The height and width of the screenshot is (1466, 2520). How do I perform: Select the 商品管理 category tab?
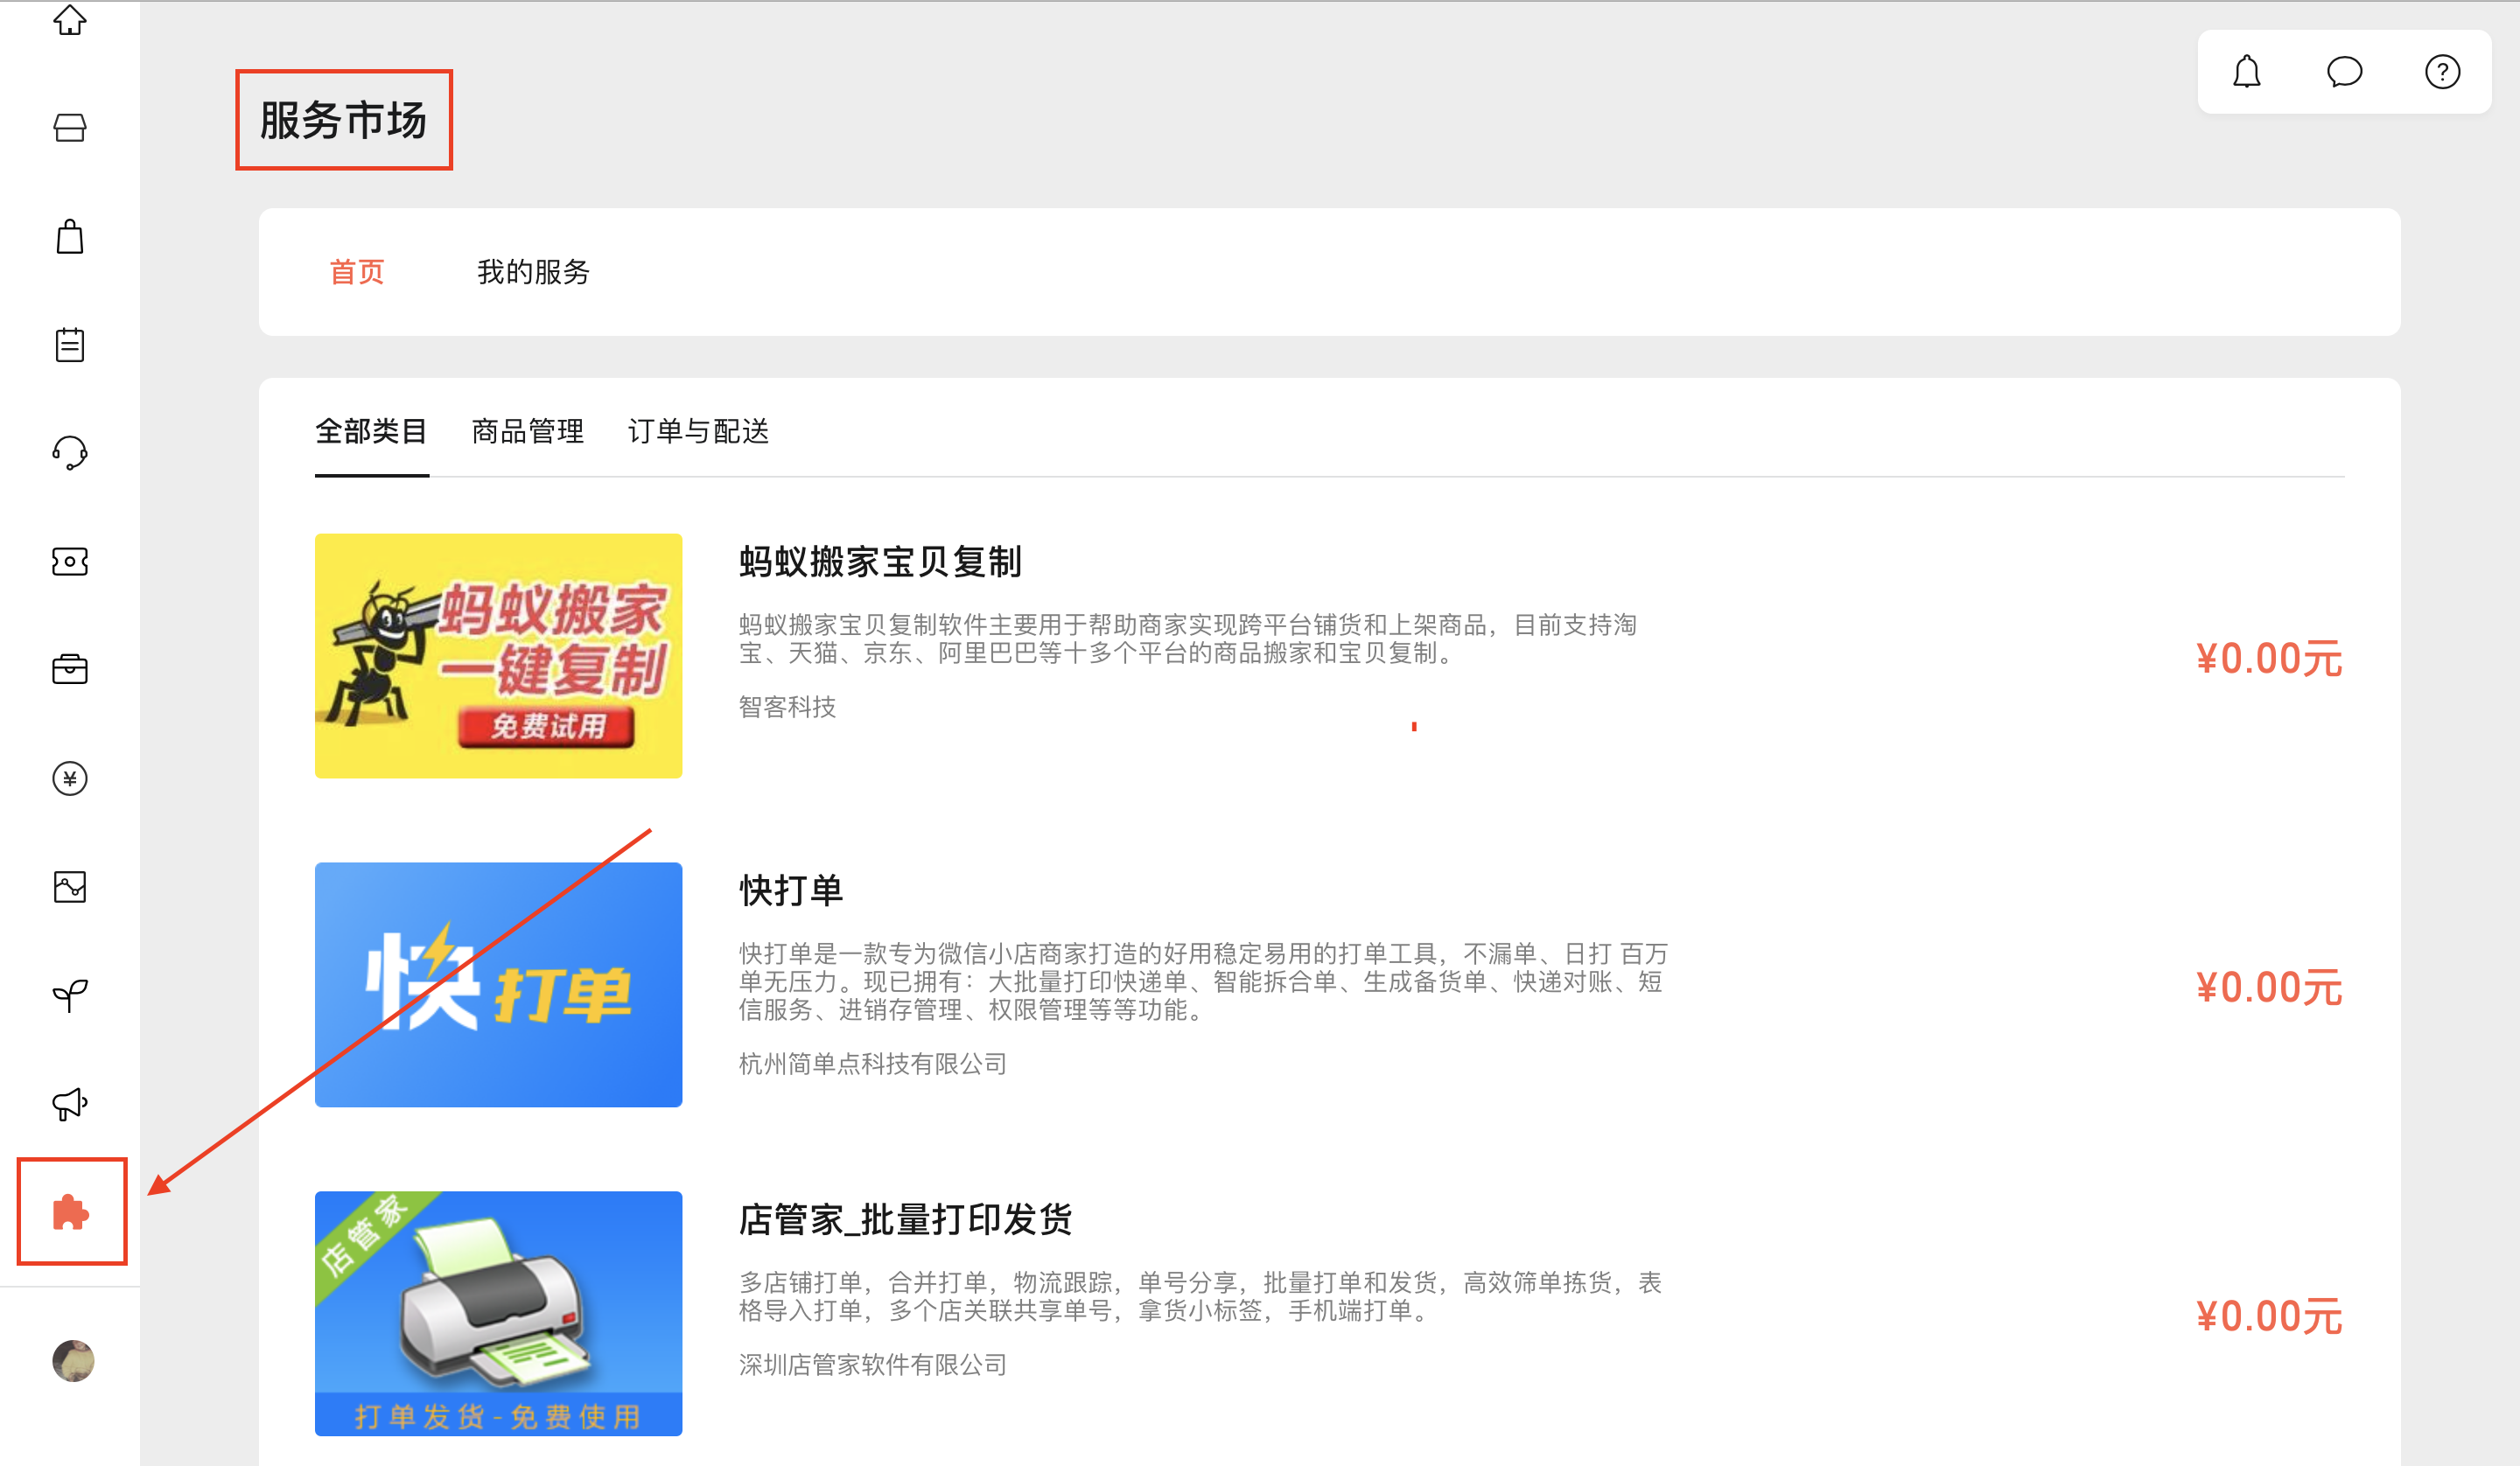pos(527,432)
